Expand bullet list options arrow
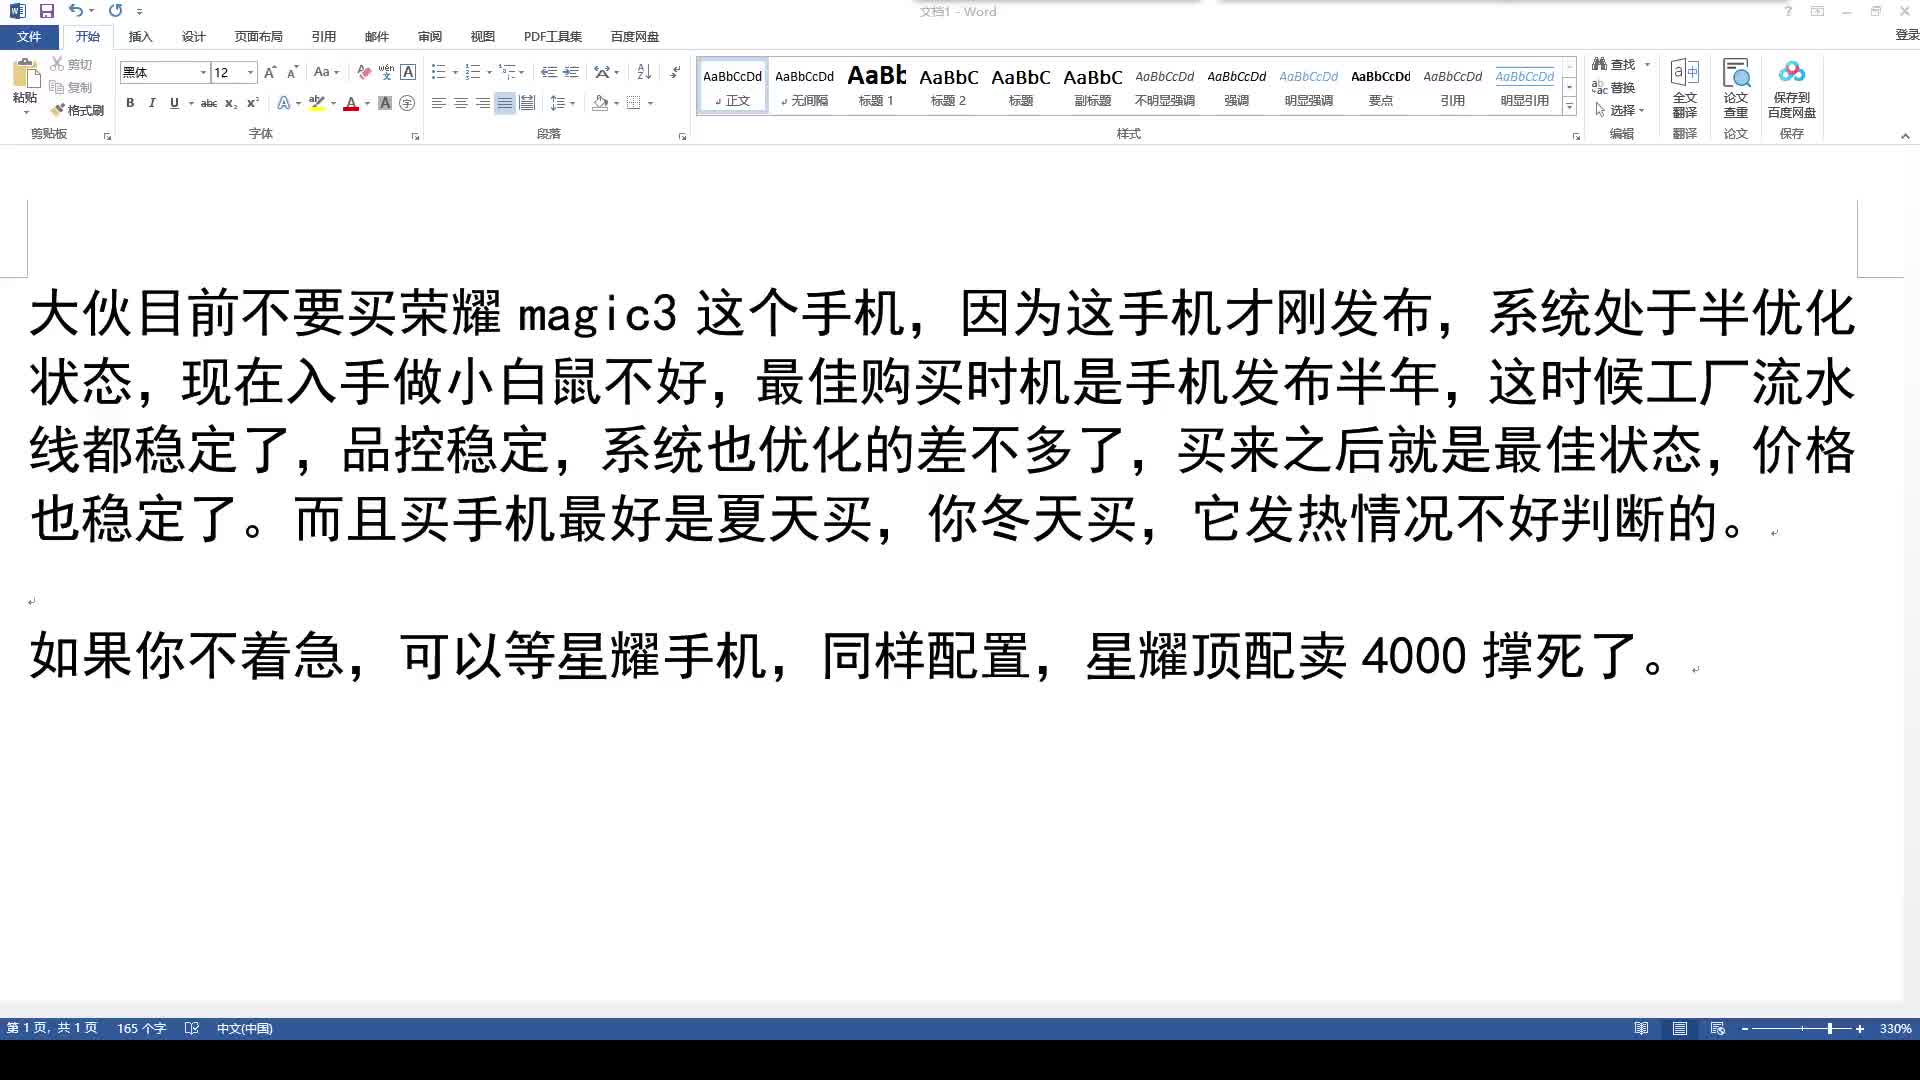This screenshot has width=1920, height=1080. [x=455, y=72]
